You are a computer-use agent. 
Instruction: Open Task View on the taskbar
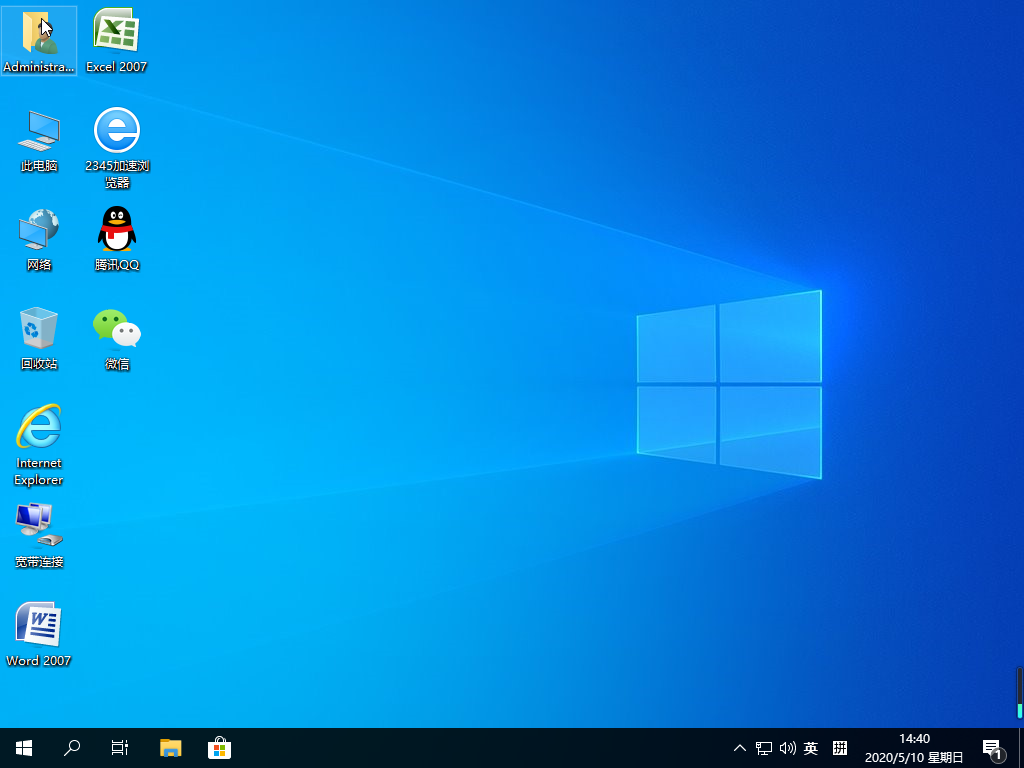click(x=120, y=748)
